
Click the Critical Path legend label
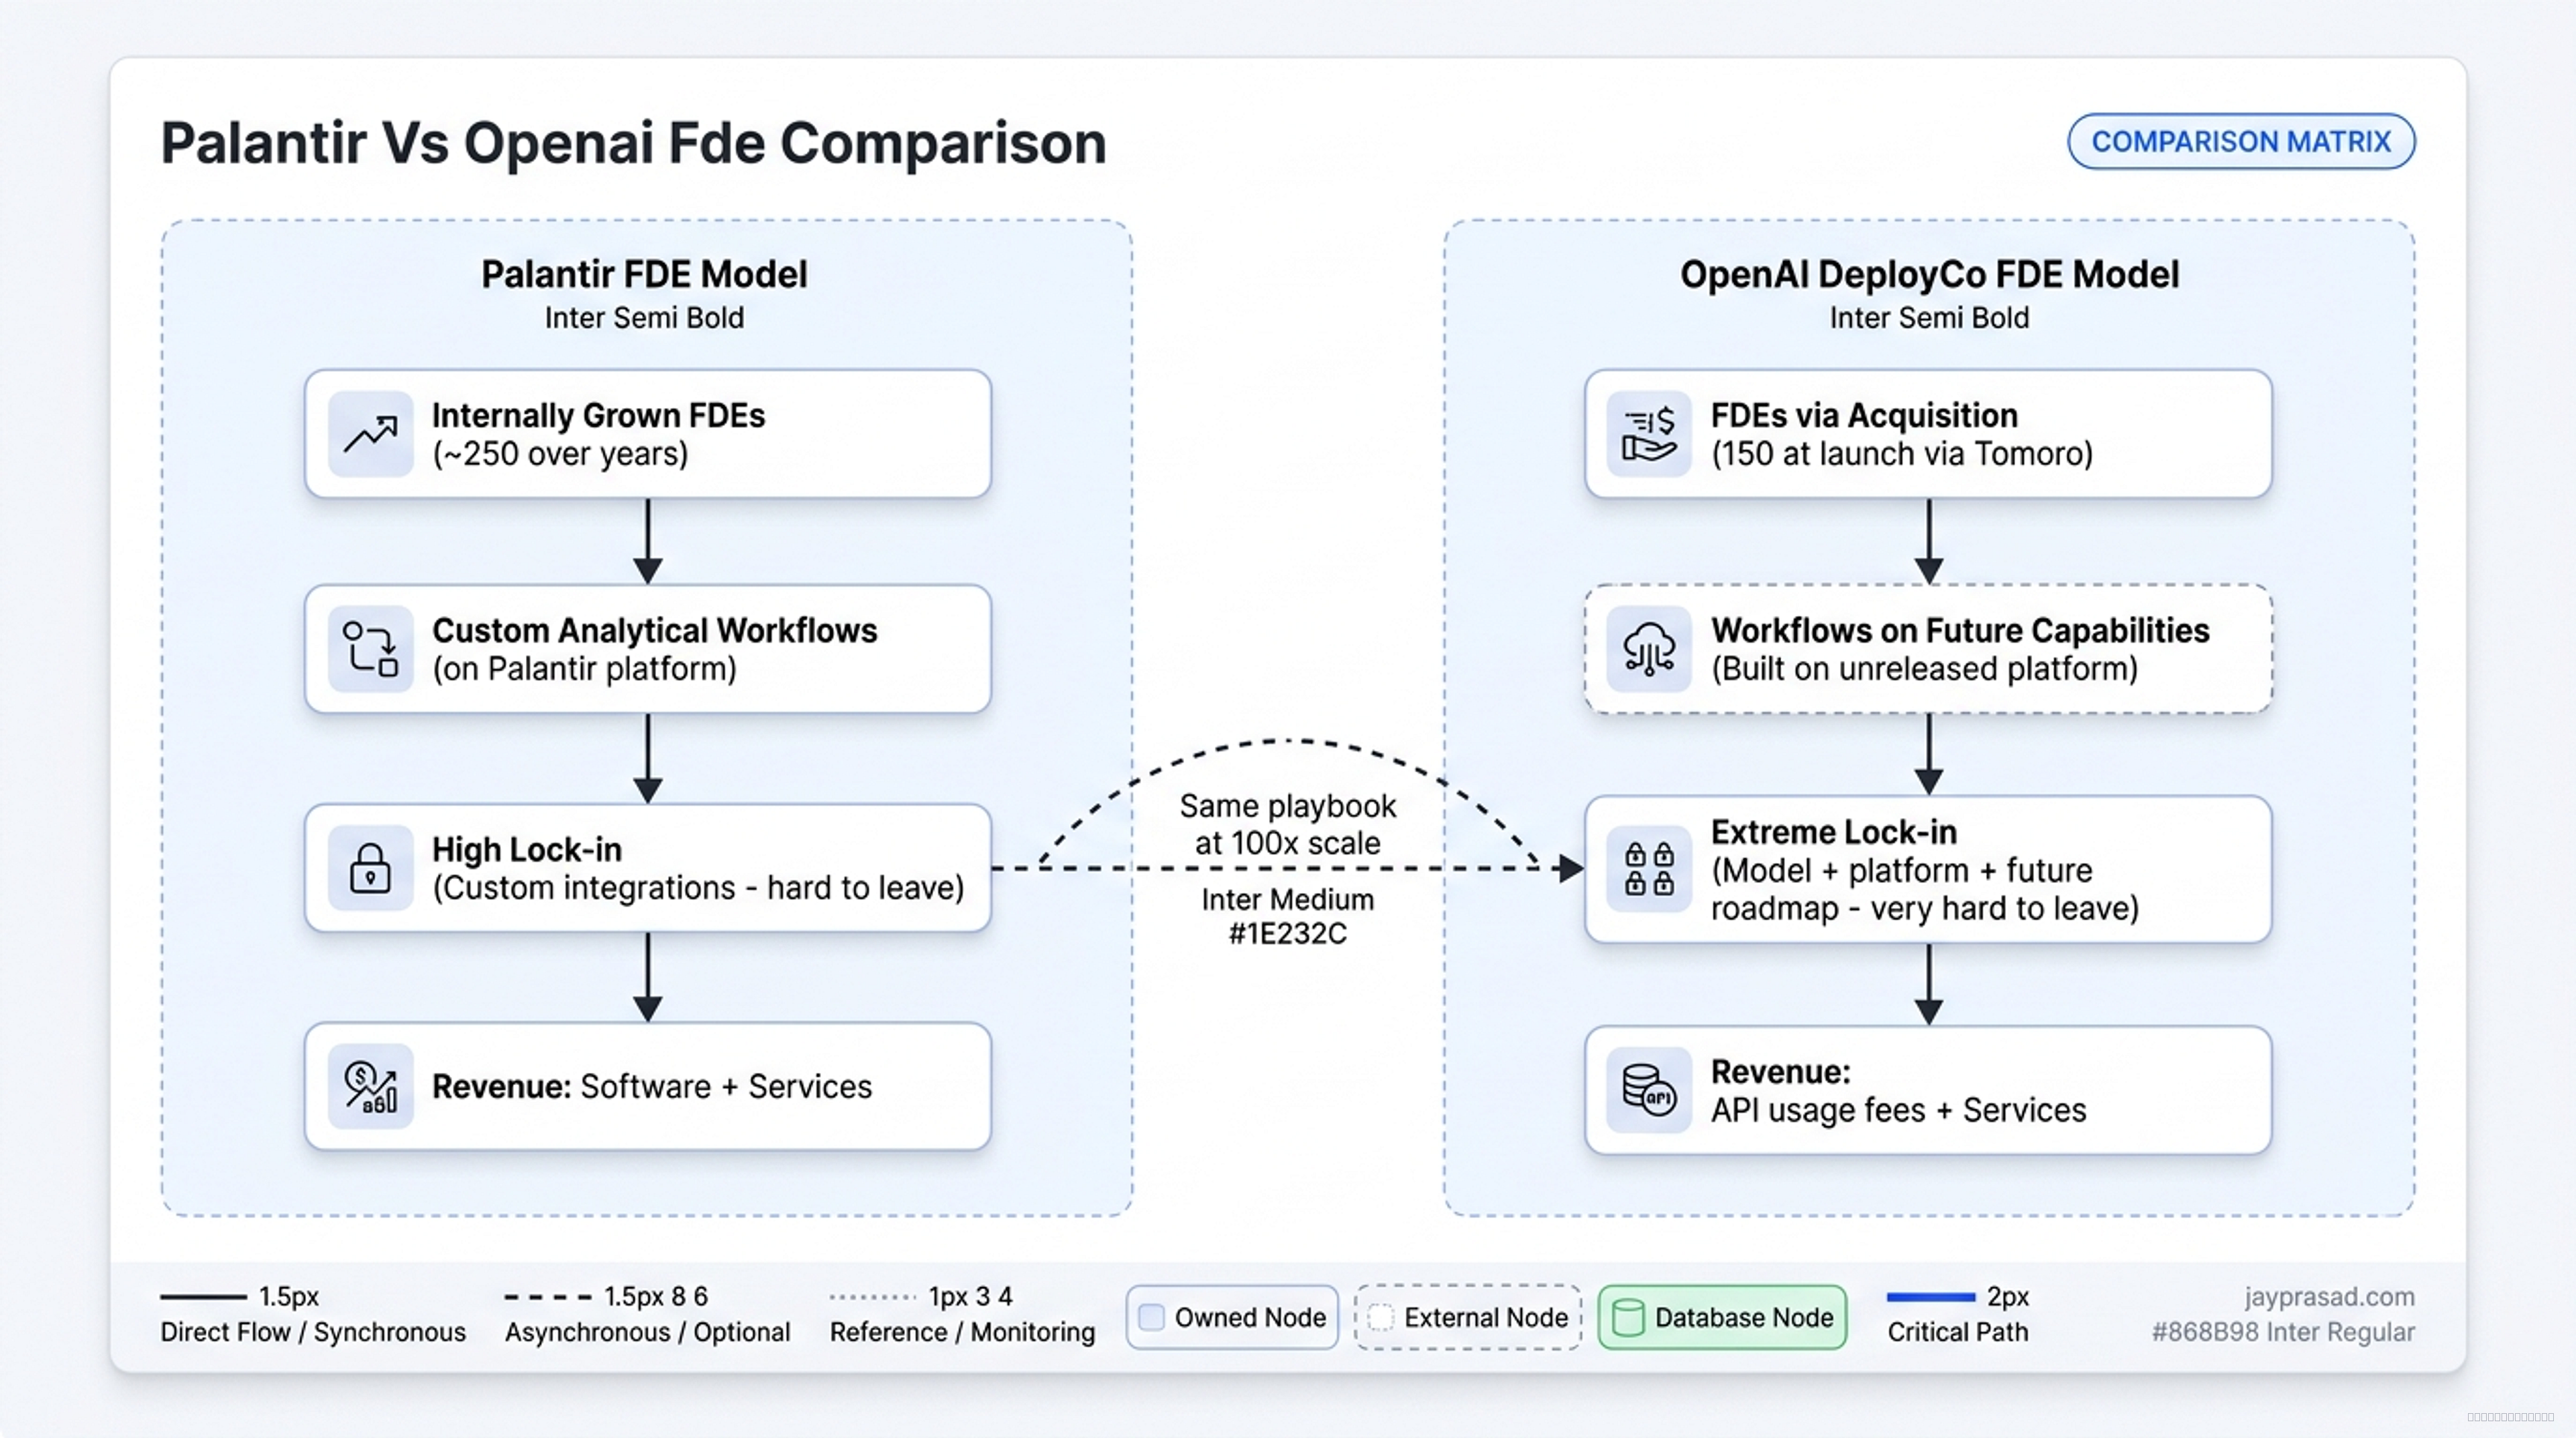1957,1332
